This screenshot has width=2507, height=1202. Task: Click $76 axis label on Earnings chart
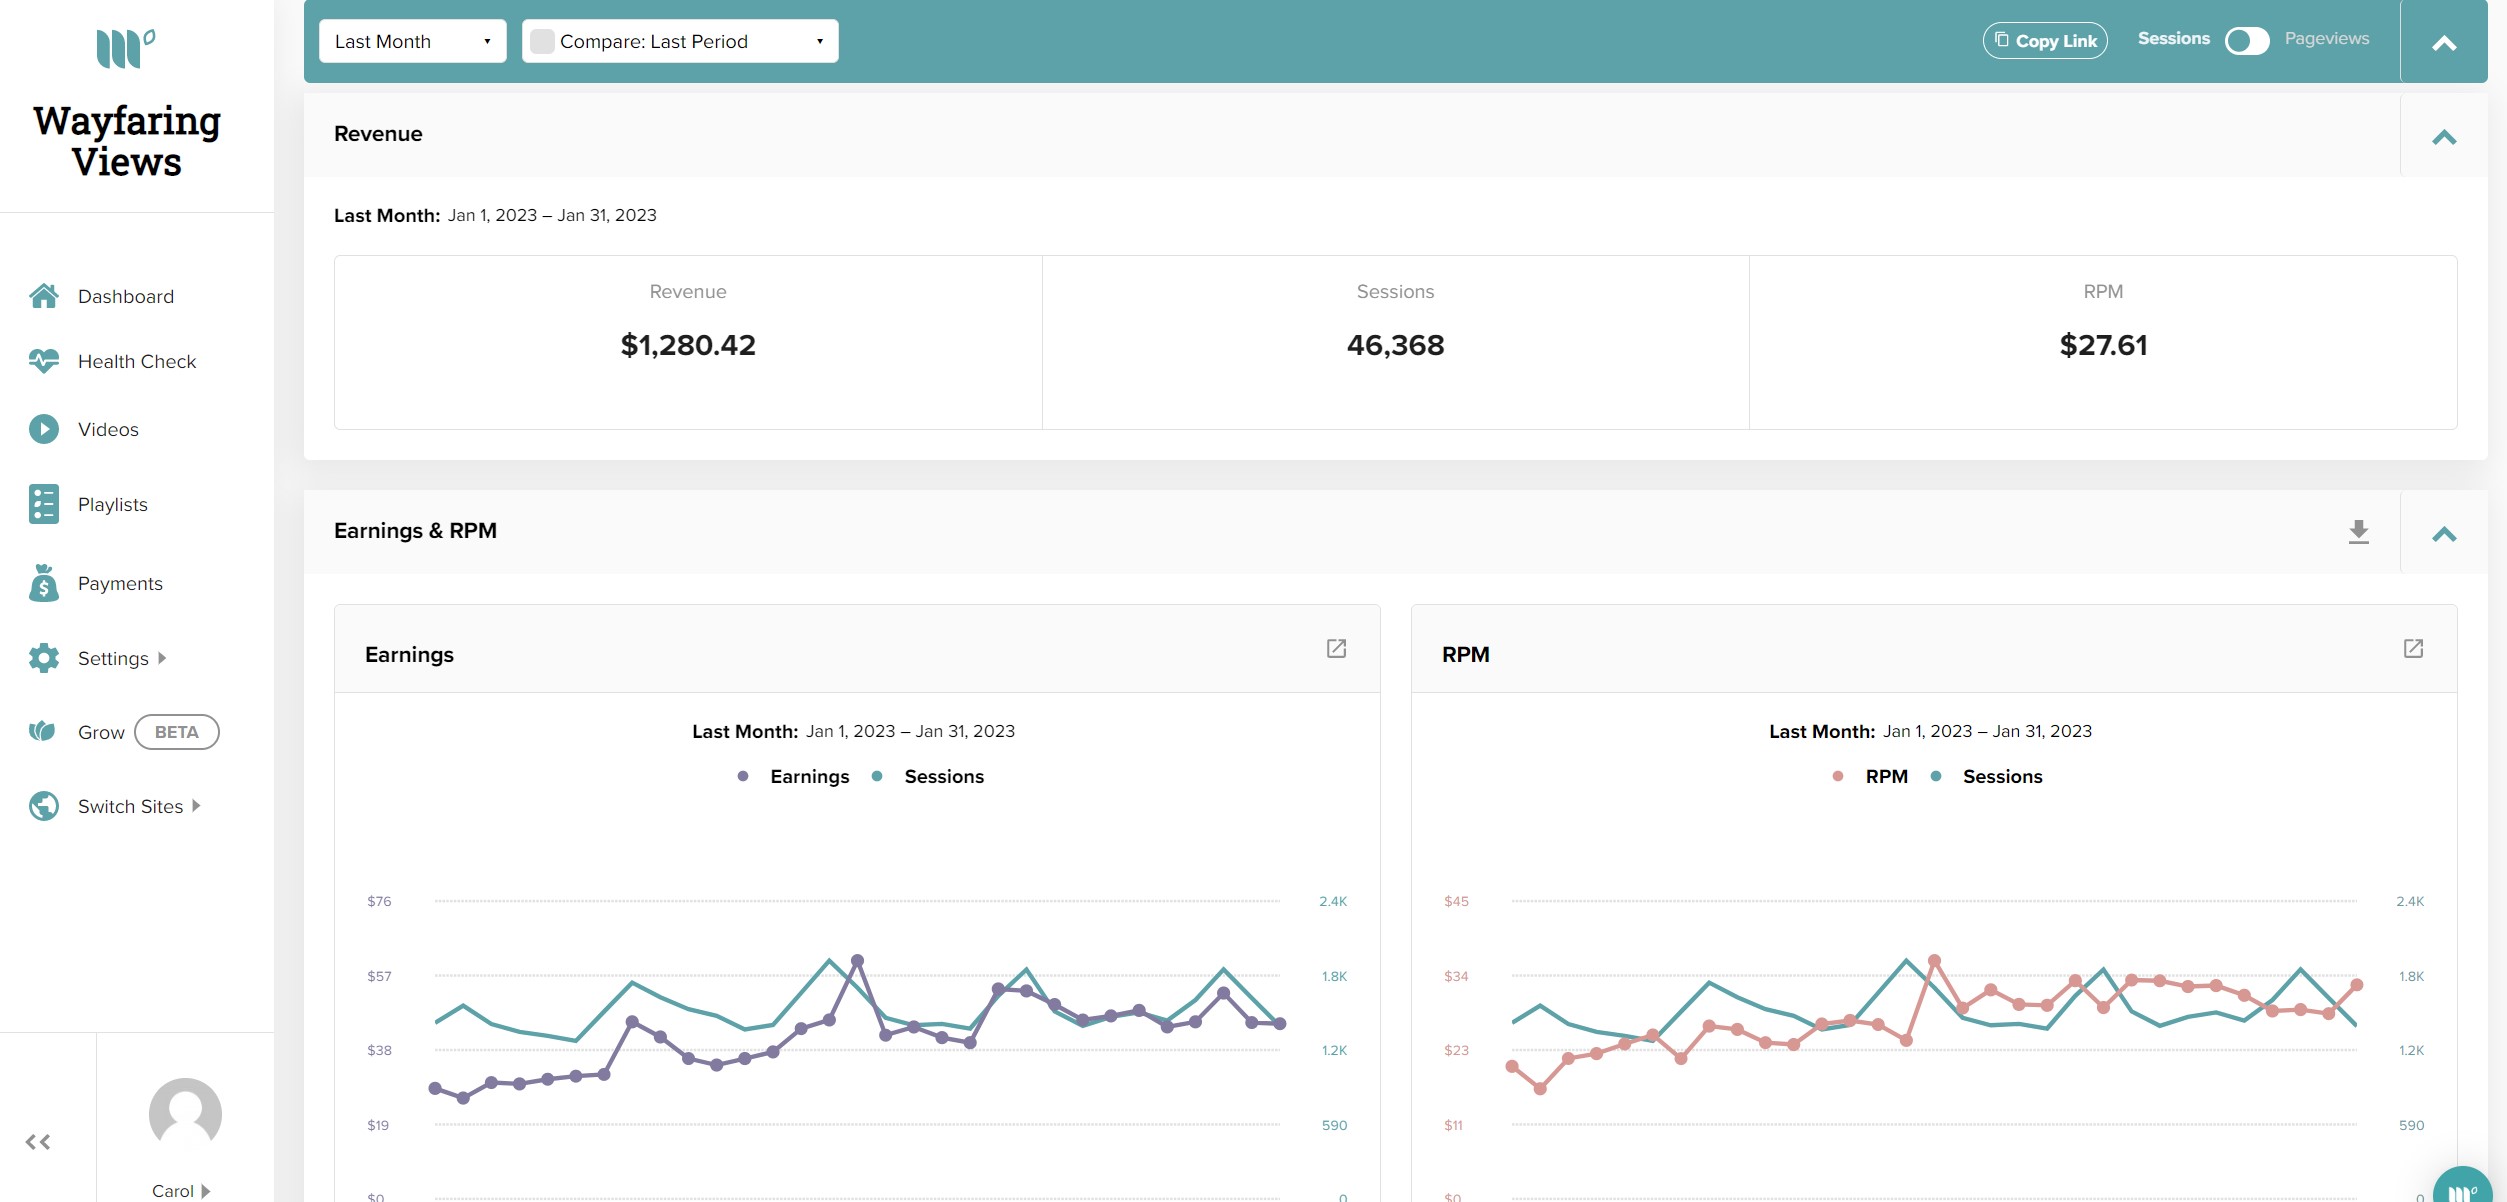coord(379,902)
